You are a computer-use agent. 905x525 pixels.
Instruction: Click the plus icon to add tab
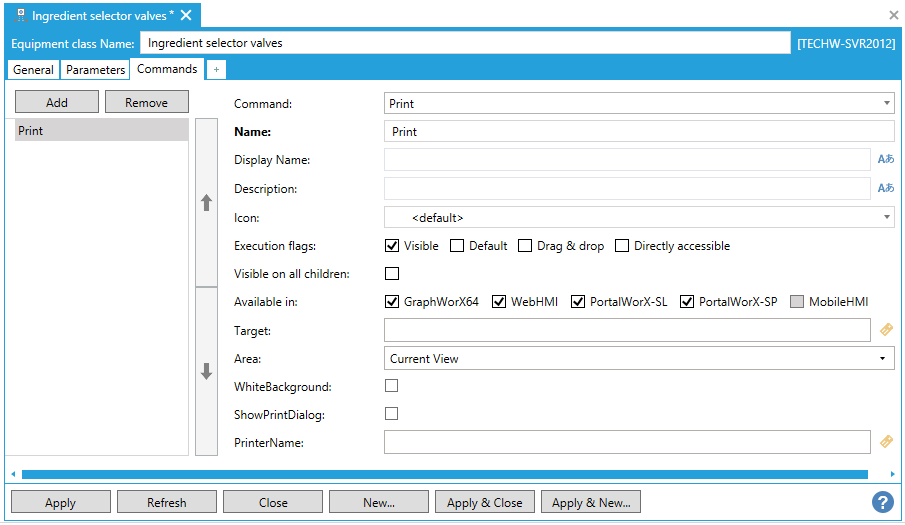coord(217,69)
